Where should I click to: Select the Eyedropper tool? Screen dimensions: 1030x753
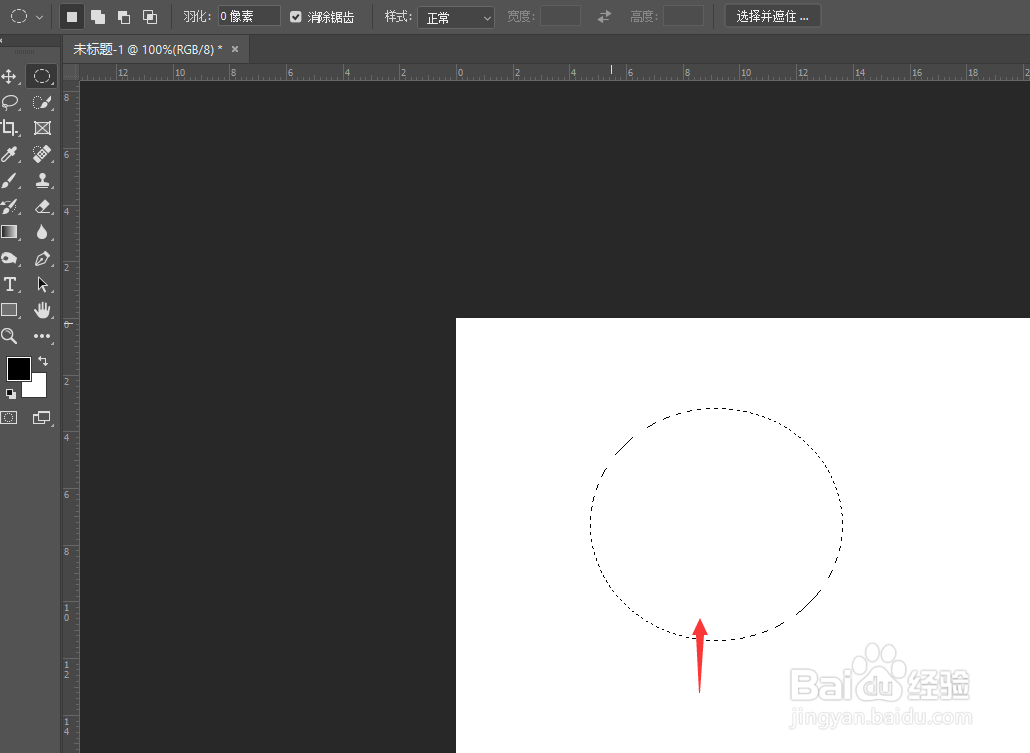coord(9,154)
